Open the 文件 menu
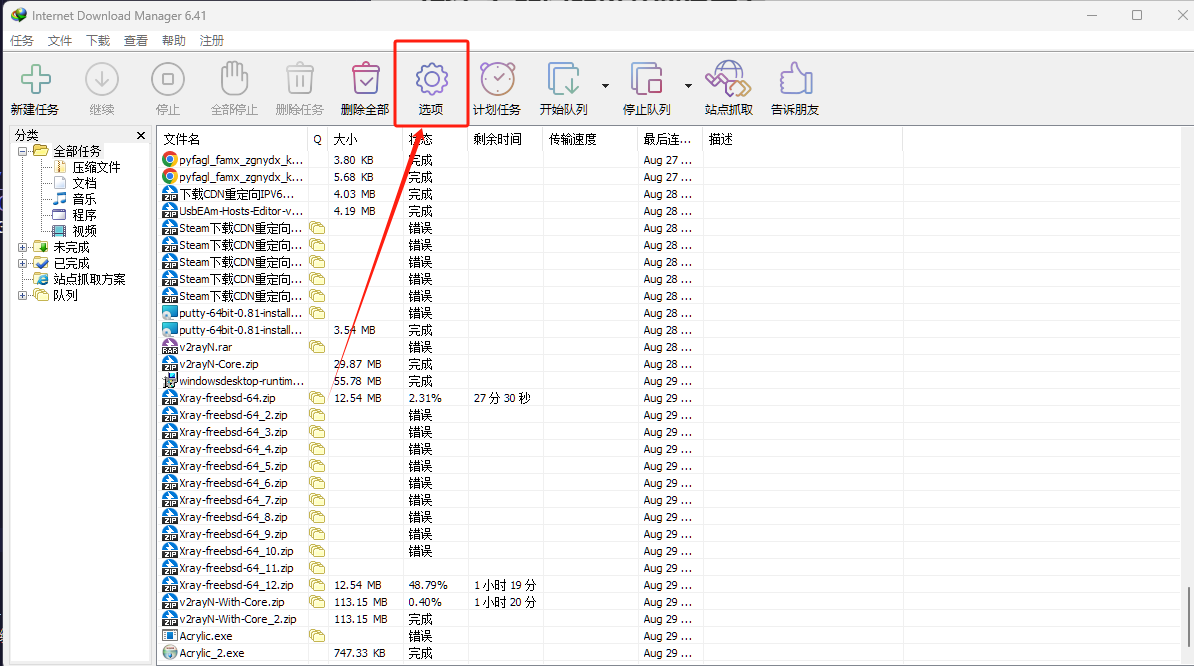 pyautogui.click(x=59, y=40)
